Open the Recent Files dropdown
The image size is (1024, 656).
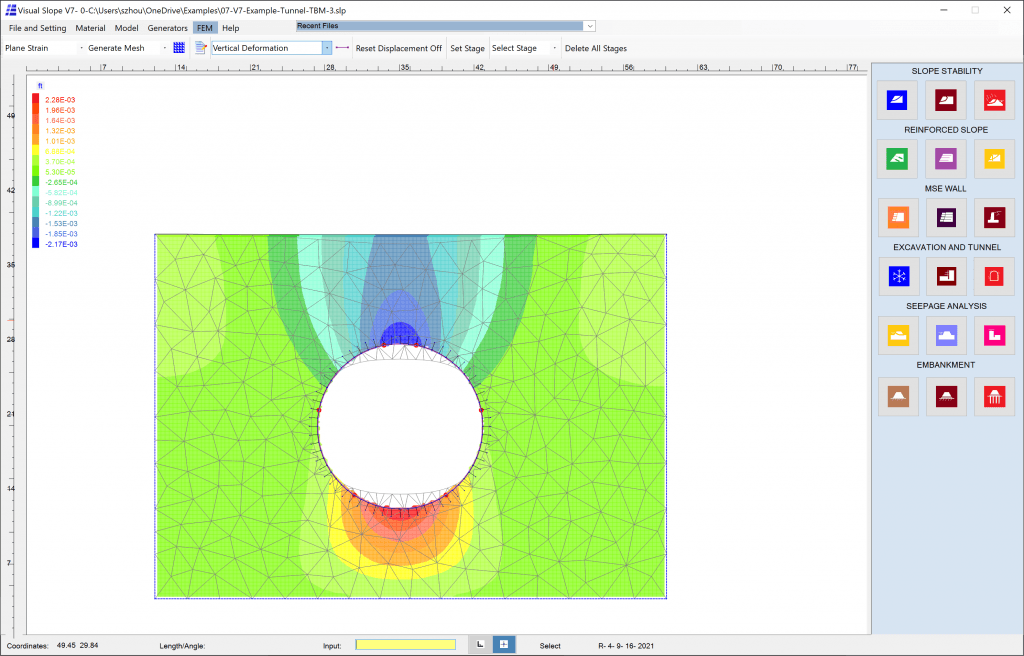[590, 26]
